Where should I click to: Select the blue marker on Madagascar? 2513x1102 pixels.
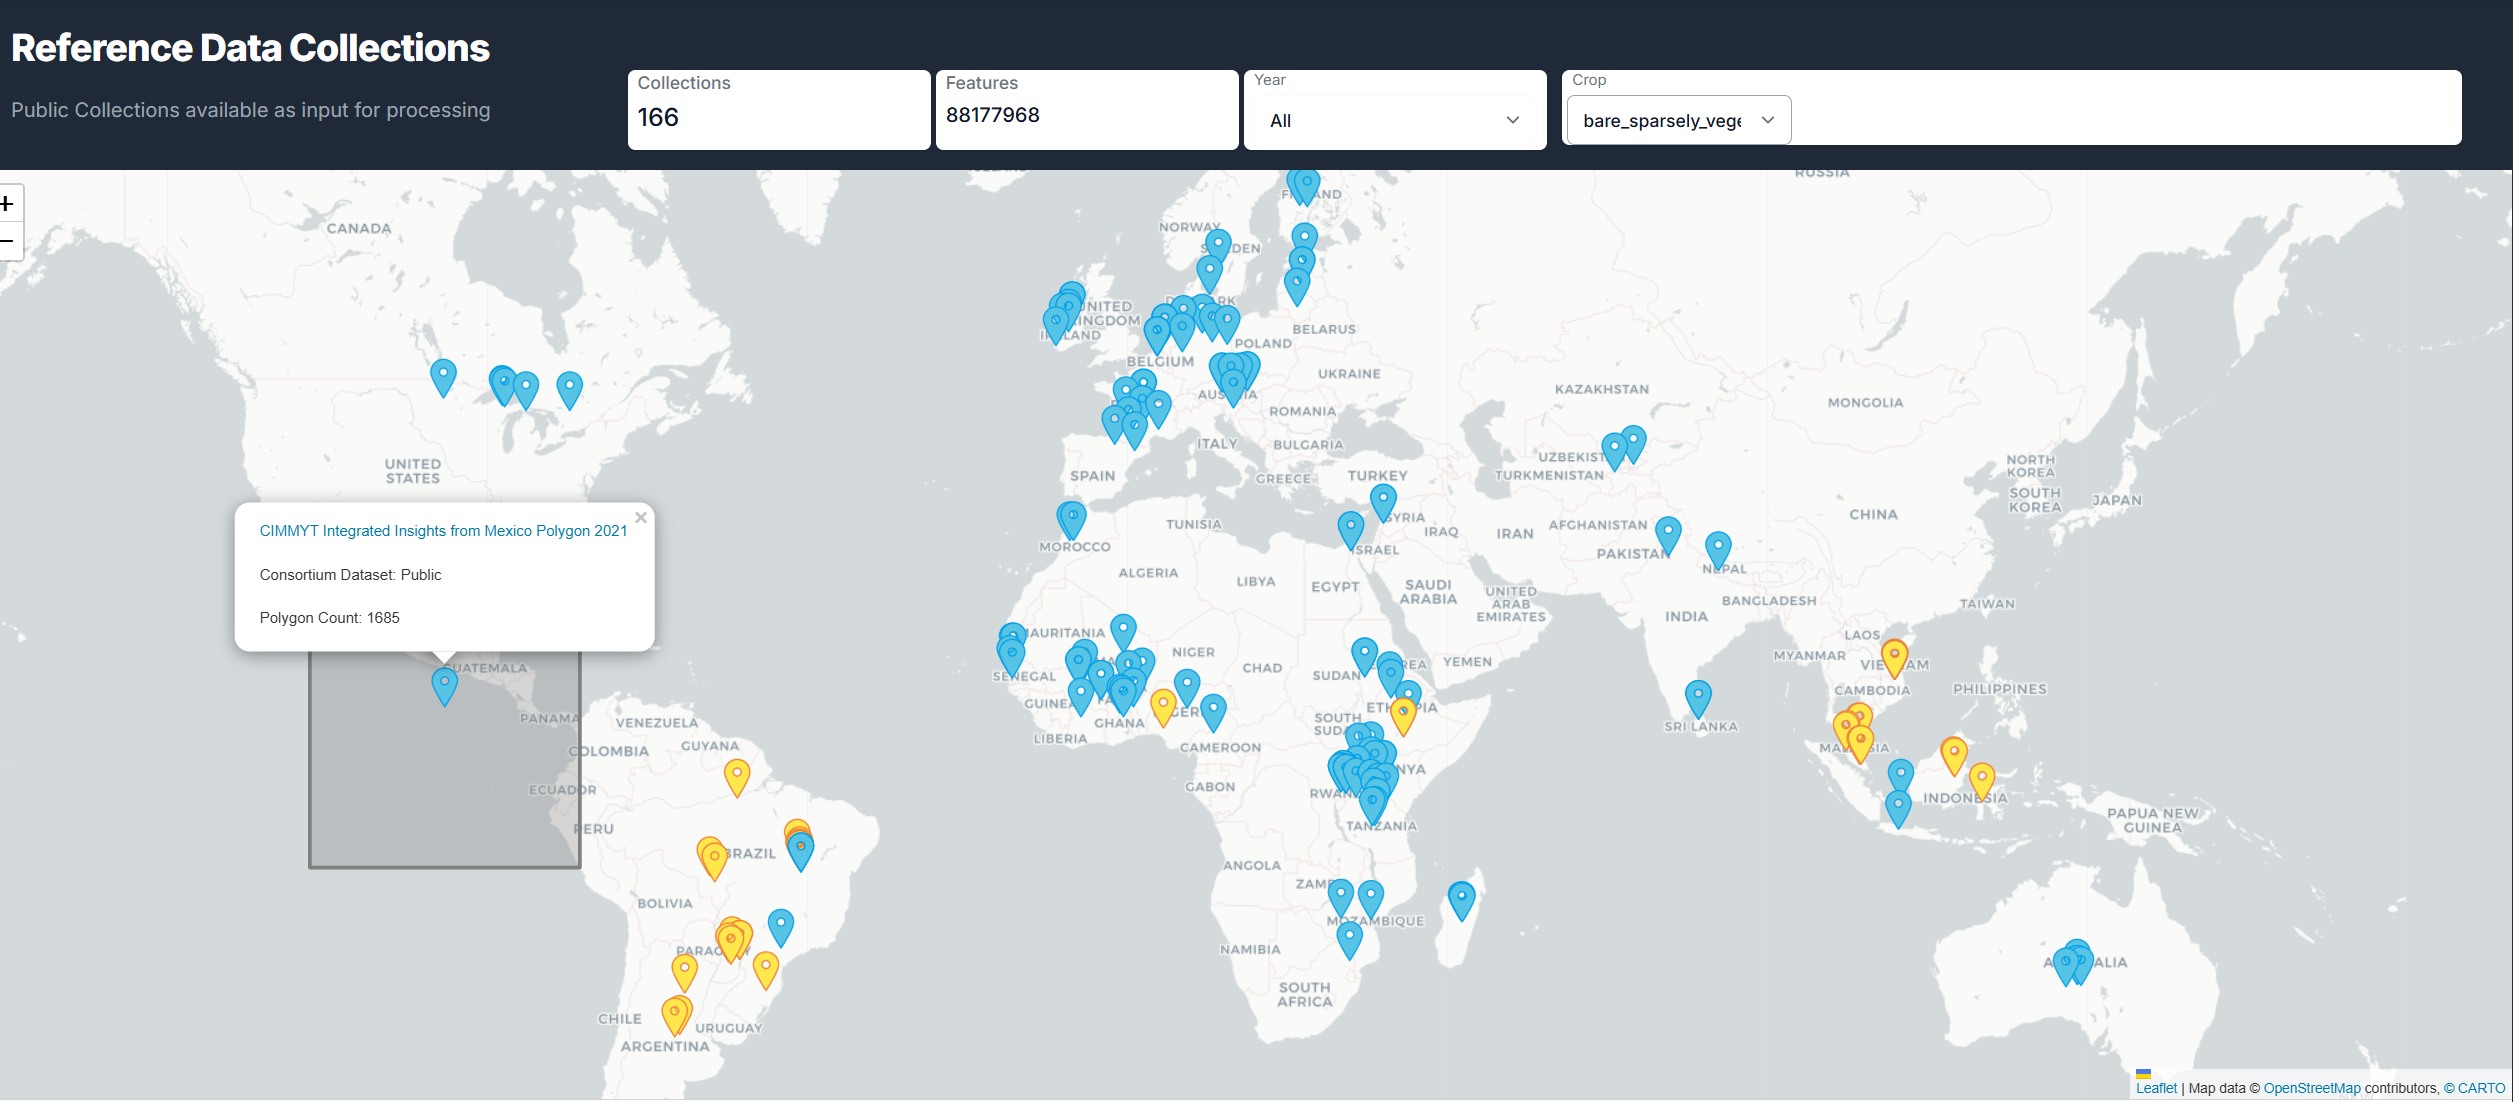pos(1461,901)
